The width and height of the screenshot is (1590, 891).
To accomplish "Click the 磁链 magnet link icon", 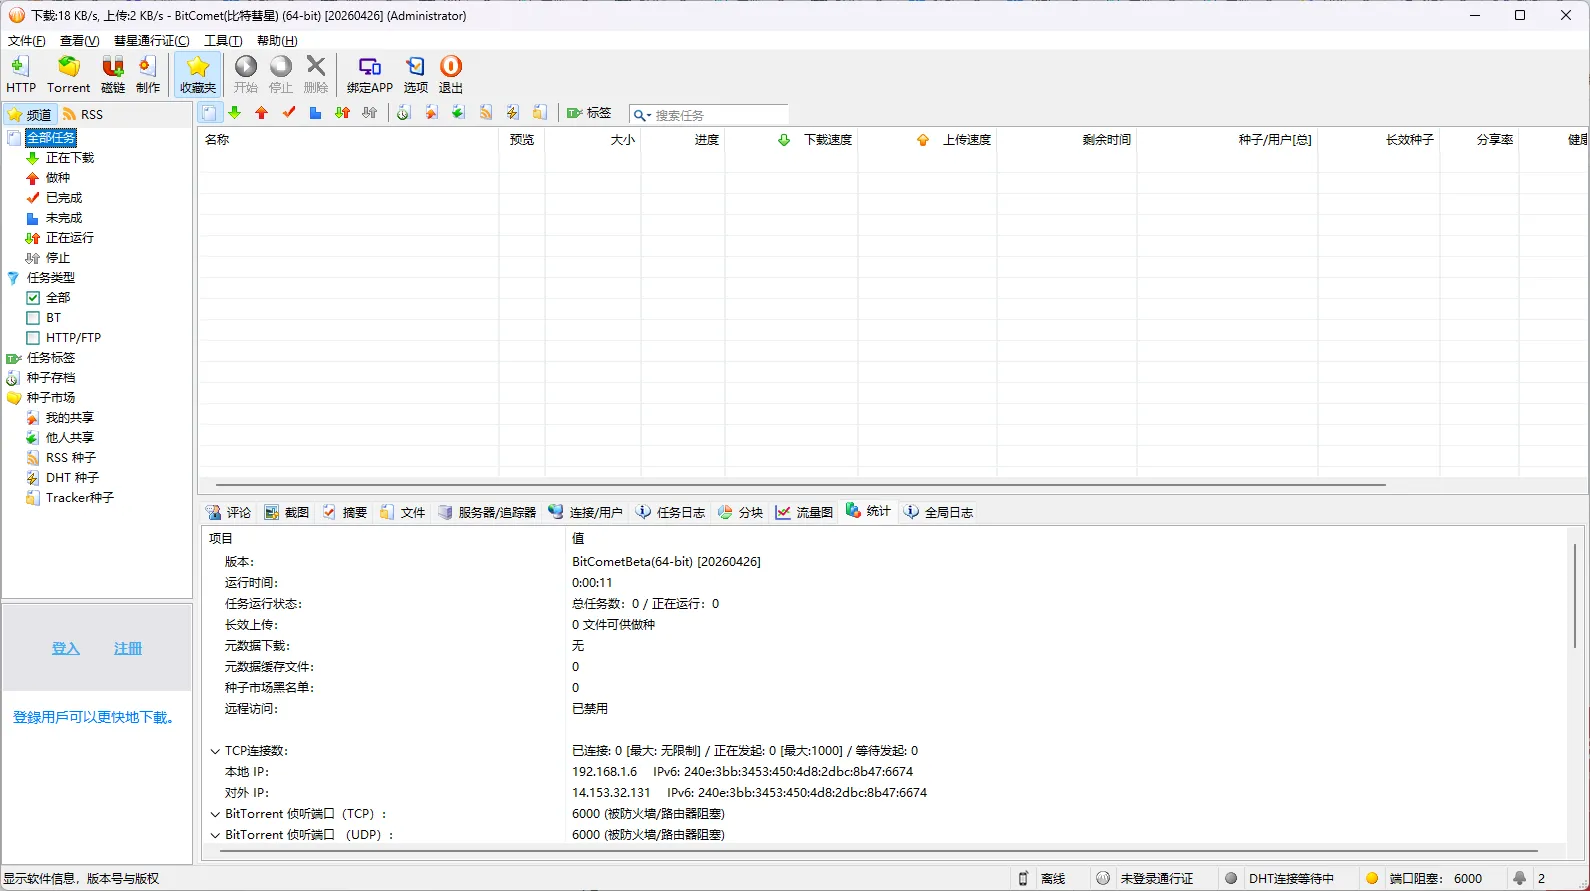I will [x=113, y=75].
